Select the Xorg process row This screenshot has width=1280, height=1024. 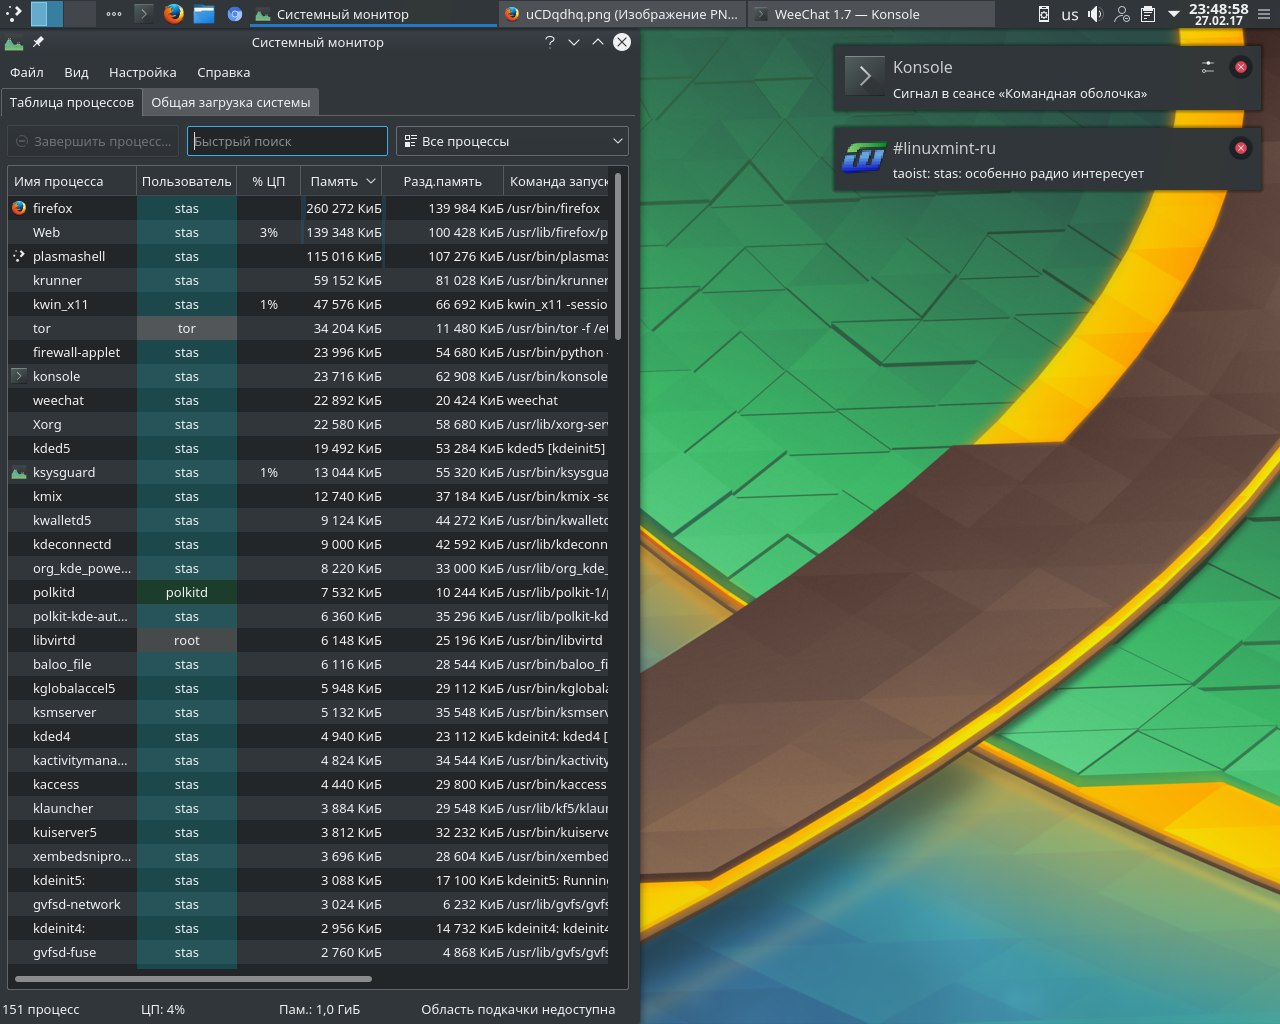click(x=309, y=424)
